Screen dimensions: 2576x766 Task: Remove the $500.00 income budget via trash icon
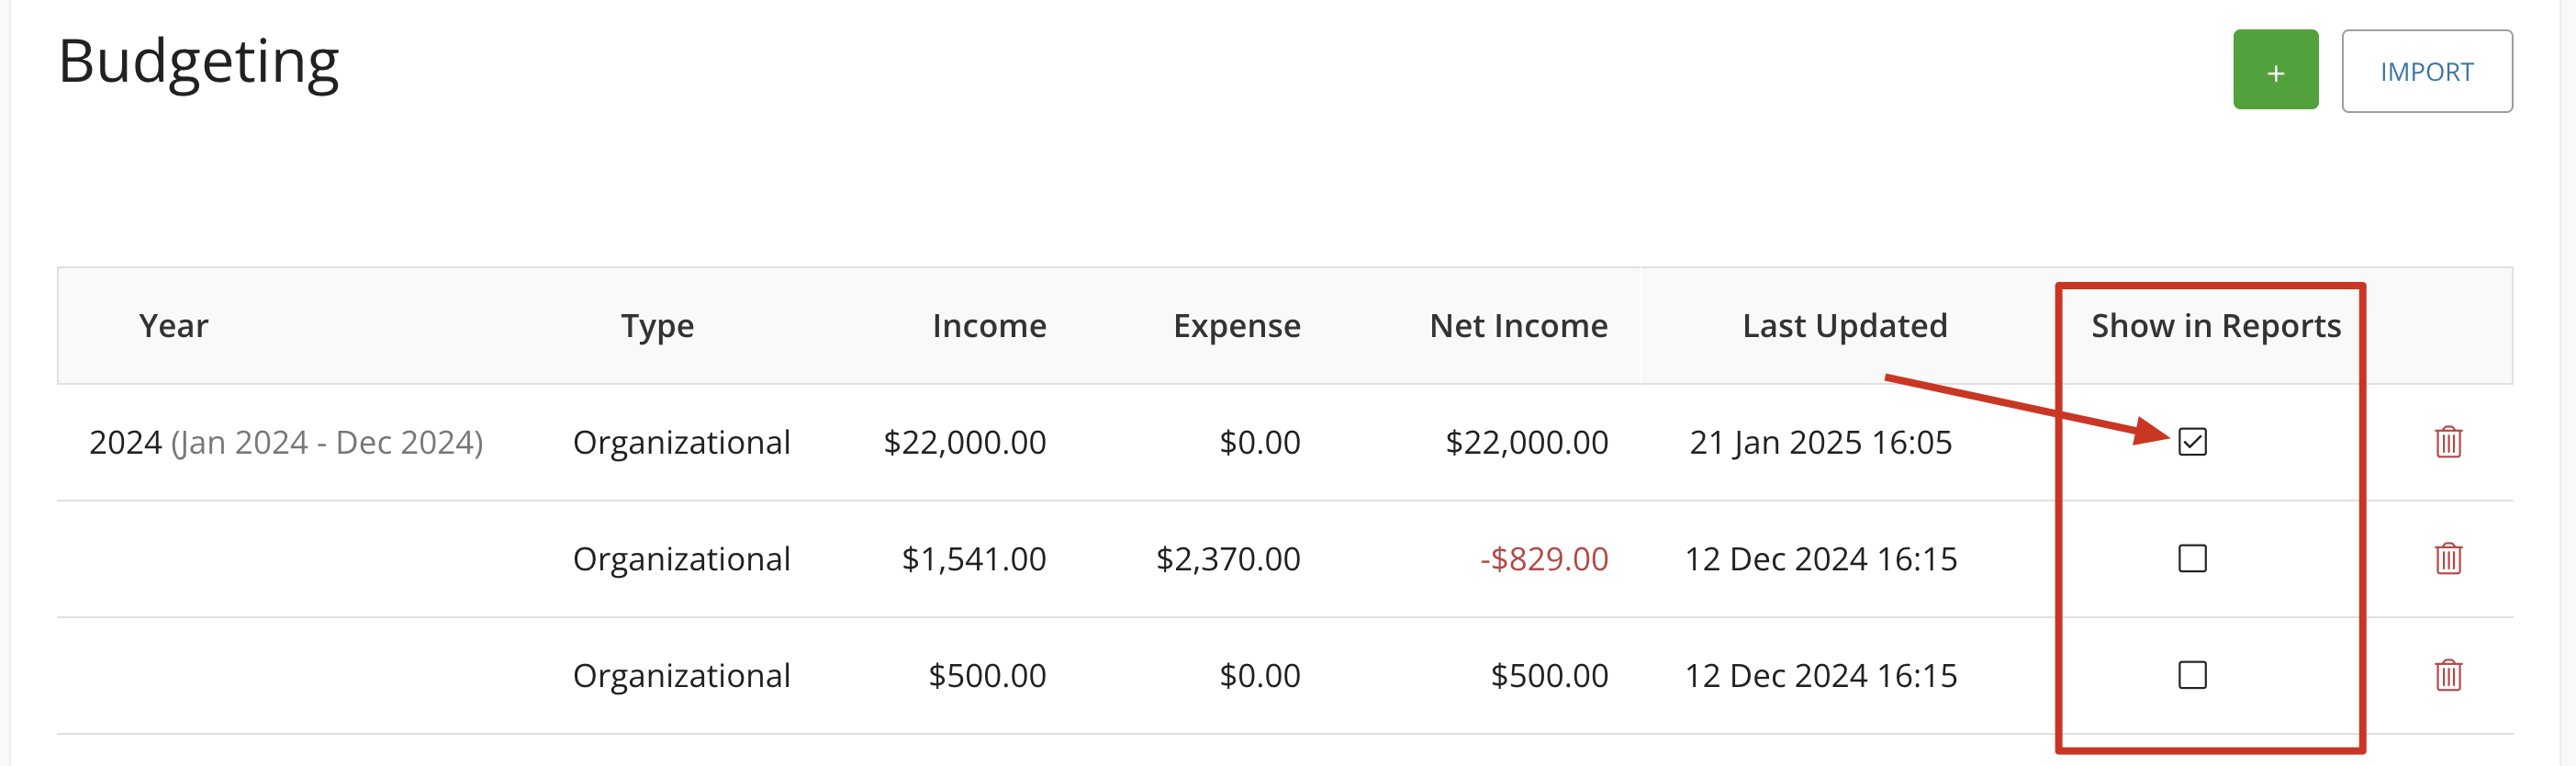coord(2448,675)
